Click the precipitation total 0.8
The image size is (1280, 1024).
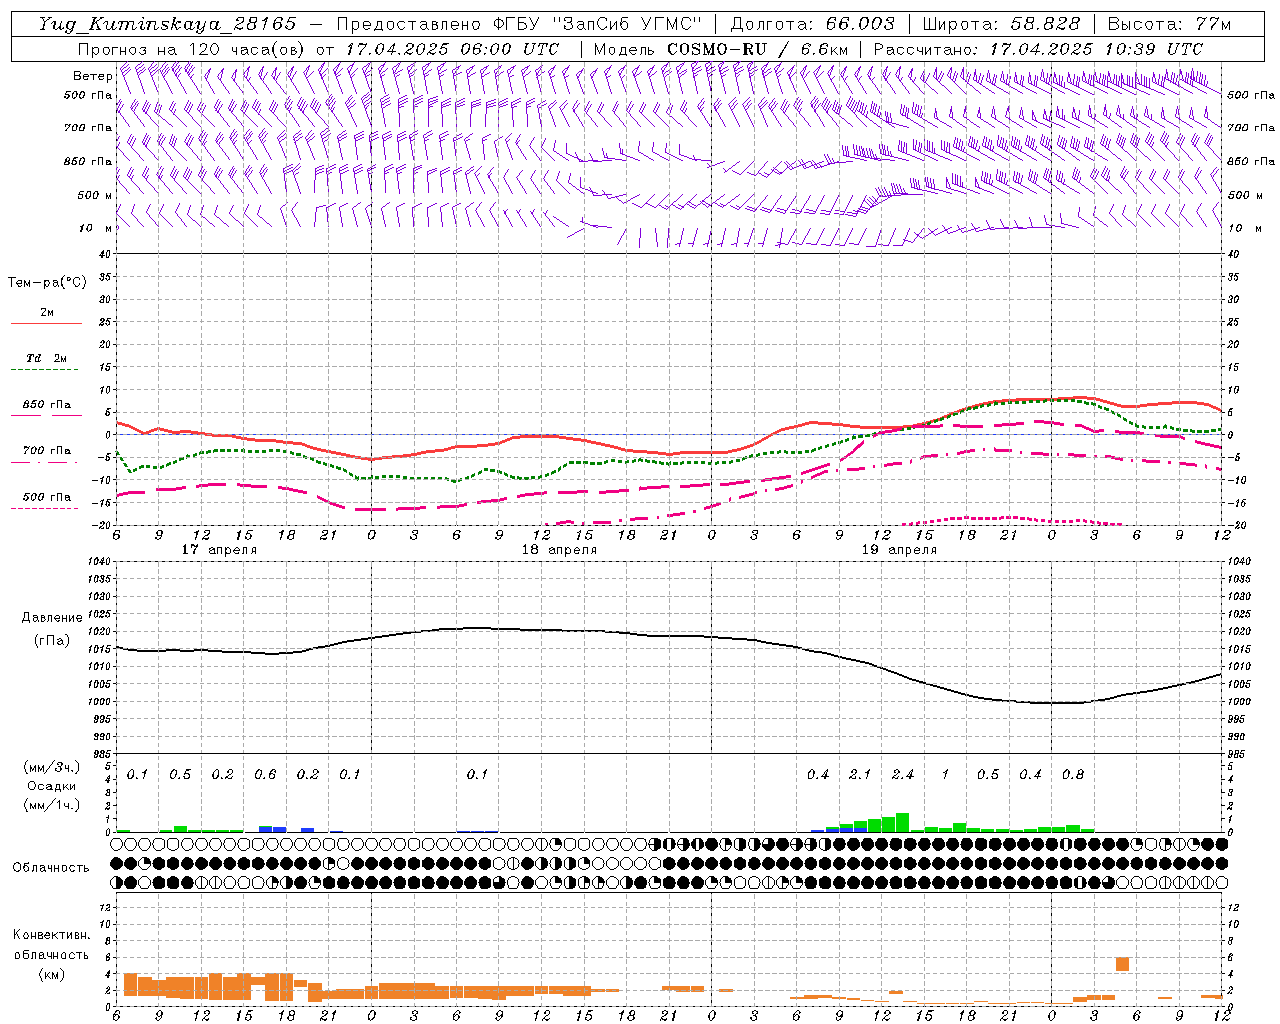[1073, 775]
